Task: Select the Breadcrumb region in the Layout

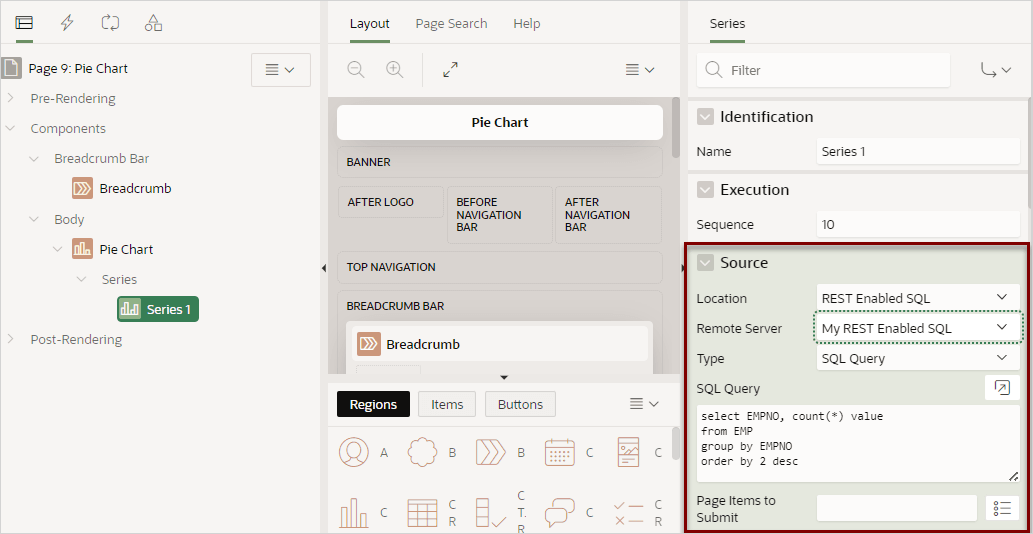Action: pyautogui.click(x=499, y=344)
